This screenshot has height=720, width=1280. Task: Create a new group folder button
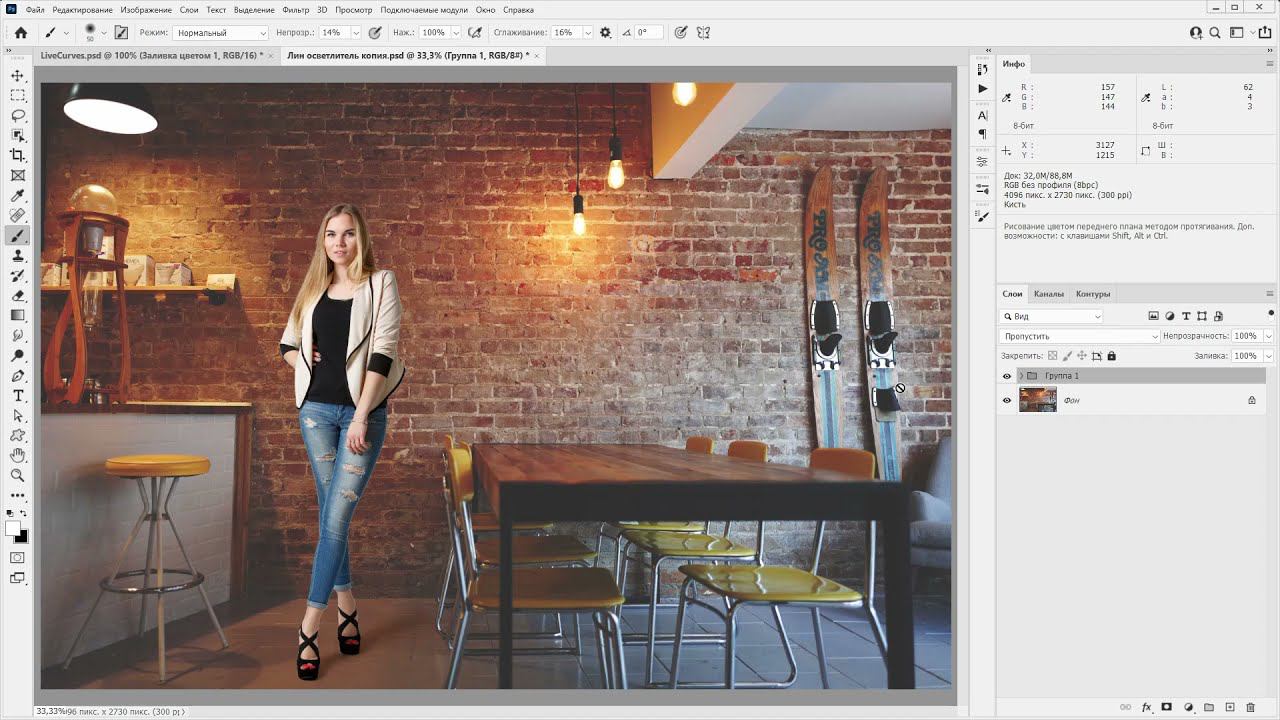(x=1209, y=707)
